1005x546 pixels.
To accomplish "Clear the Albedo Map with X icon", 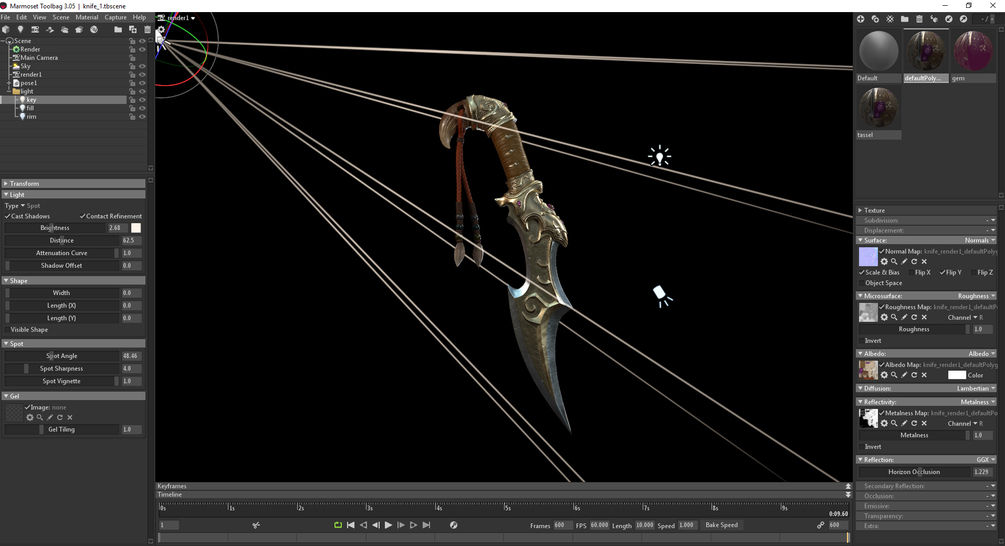I will pos(924,375).
